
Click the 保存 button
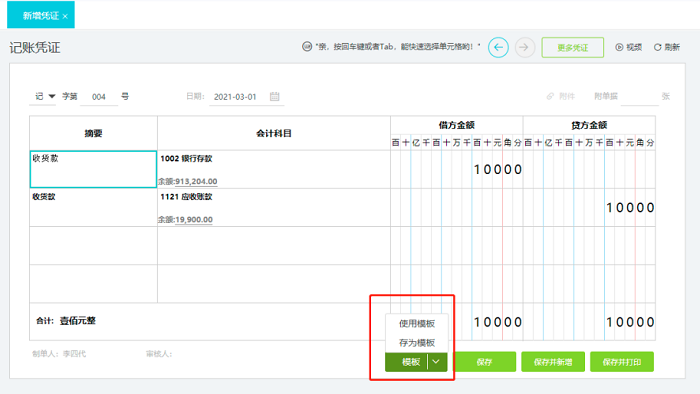(484, 362)
